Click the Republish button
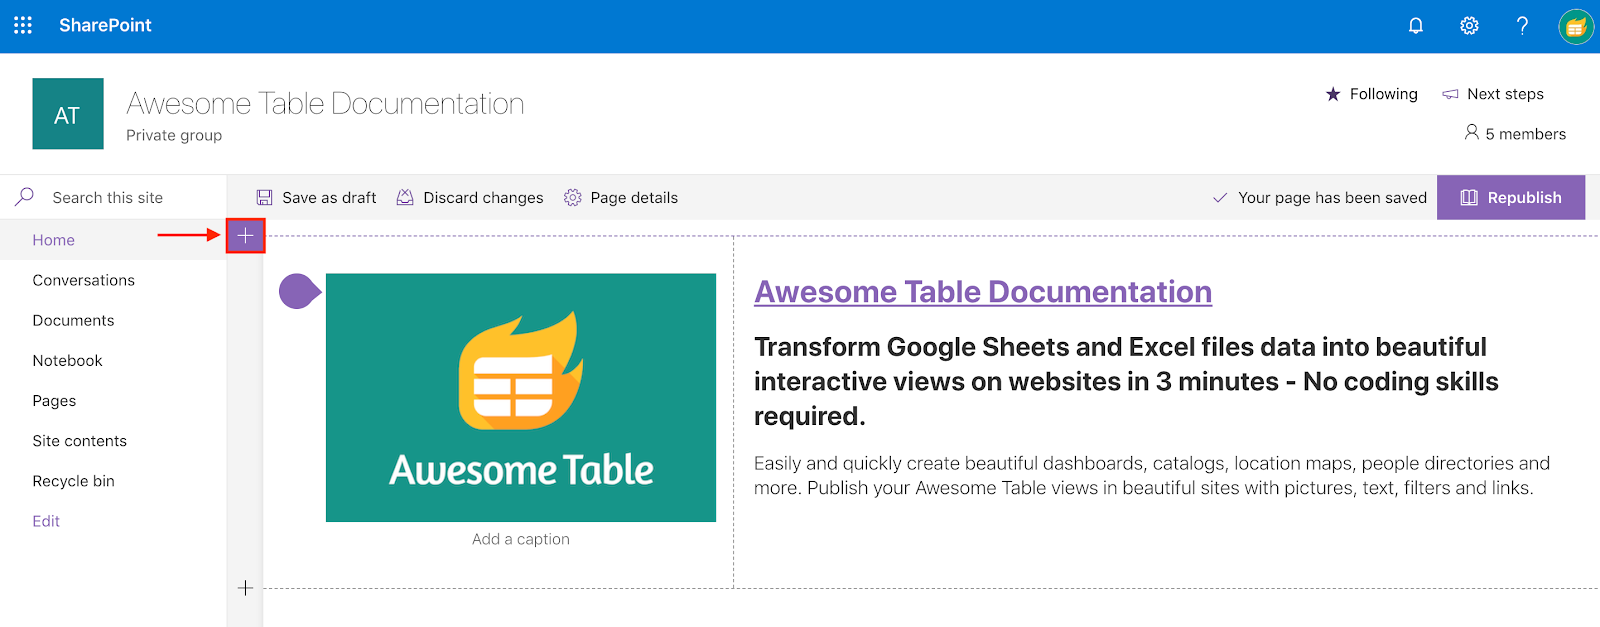 click(1511, 197)
